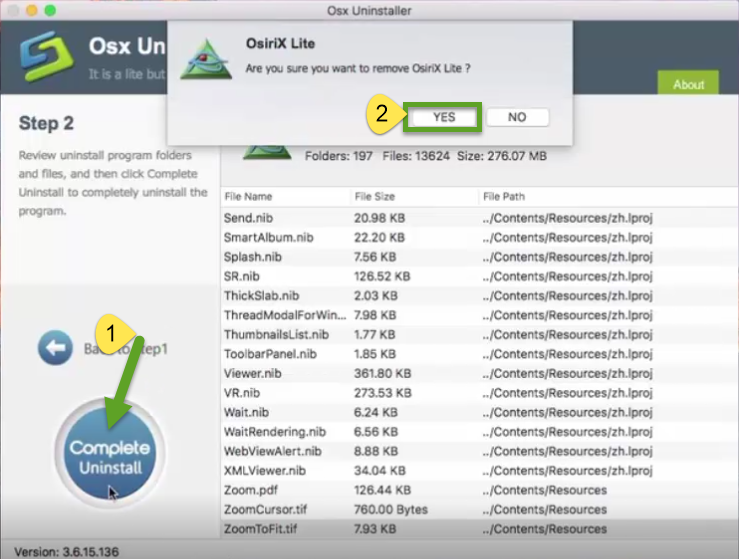Confirm removal by clicking YES
The image size is (739, 559).
pos(444,117)
